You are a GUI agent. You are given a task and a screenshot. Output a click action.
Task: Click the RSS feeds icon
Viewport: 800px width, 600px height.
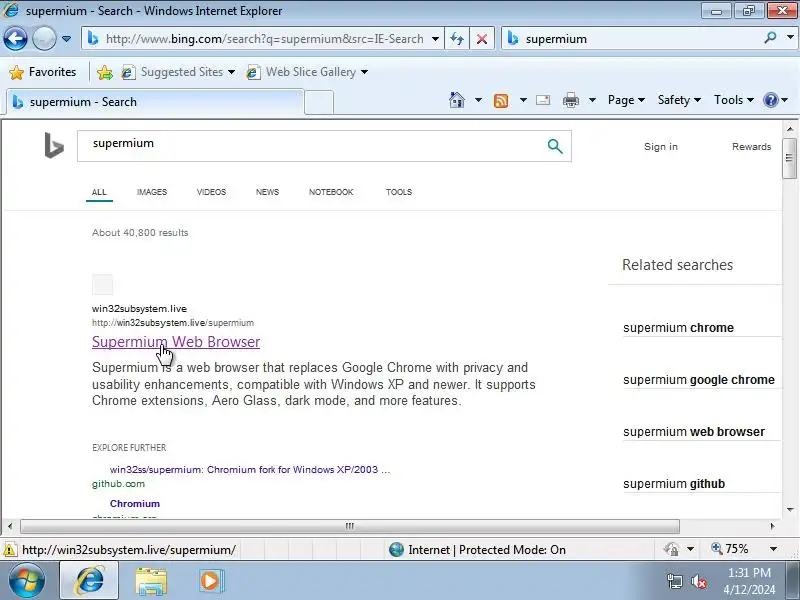click(x=501, y=101)
